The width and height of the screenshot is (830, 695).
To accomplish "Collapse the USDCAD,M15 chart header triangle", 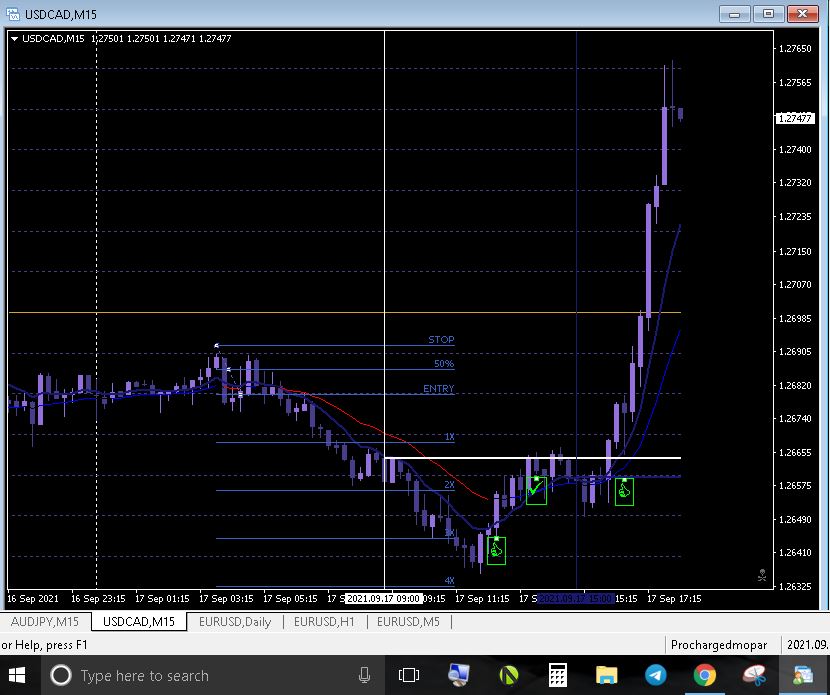I will 14,39.
